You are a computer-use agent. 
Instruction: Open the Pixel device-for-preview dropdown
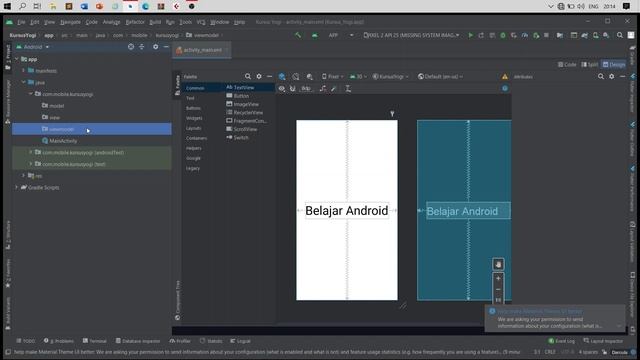pos(332,77)
